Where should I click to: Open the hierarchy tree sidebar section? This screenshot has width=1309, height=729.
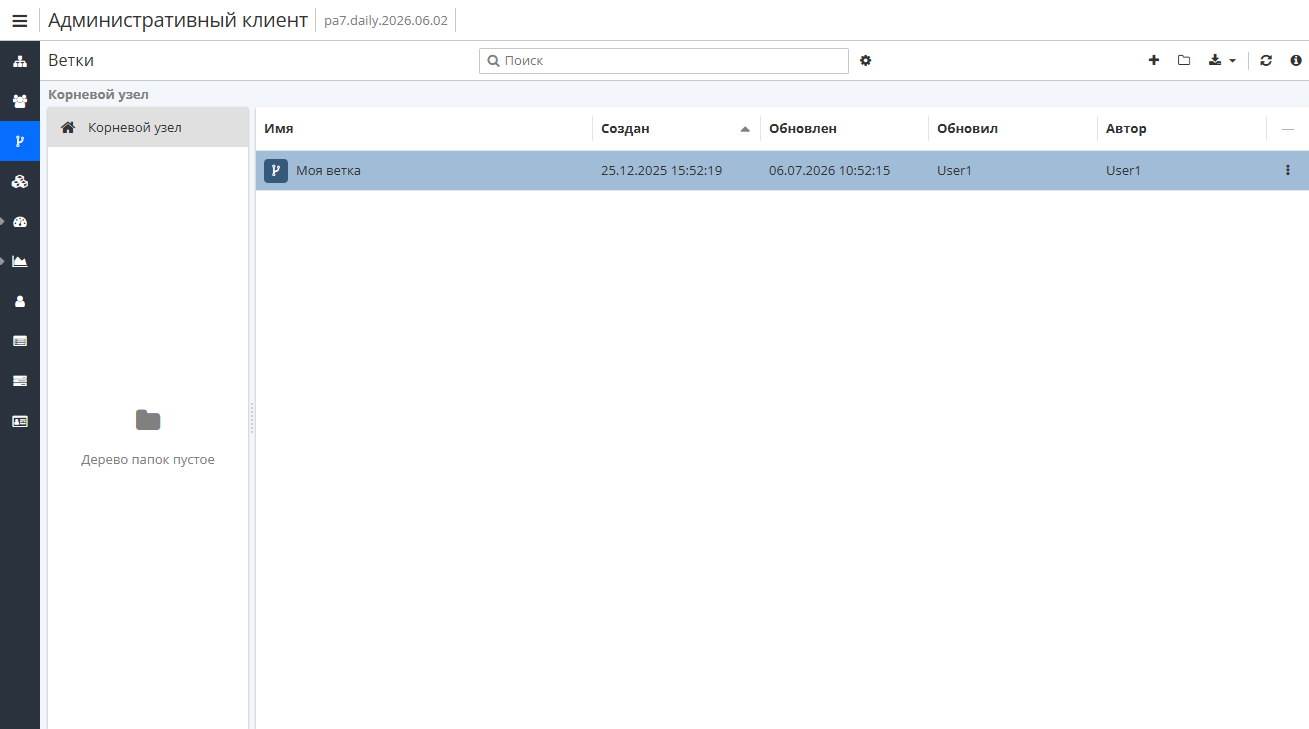tap(20, 61)
